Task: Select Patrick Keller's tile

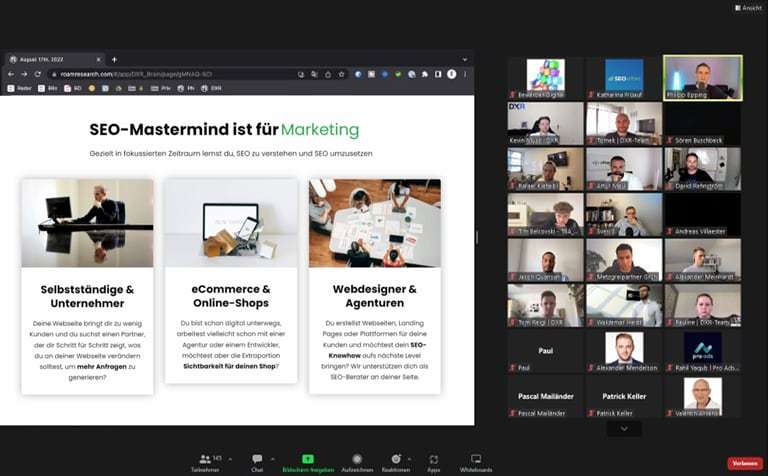Action: point(624,397)
